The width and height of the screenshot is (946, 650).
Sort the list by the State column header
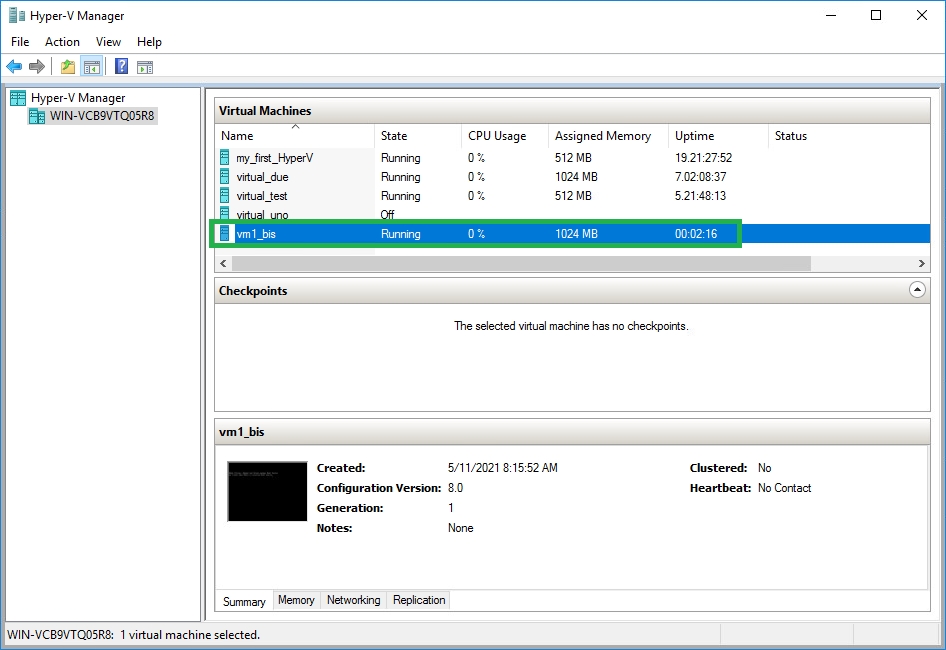pyautogui.click(x=394, y=136)
